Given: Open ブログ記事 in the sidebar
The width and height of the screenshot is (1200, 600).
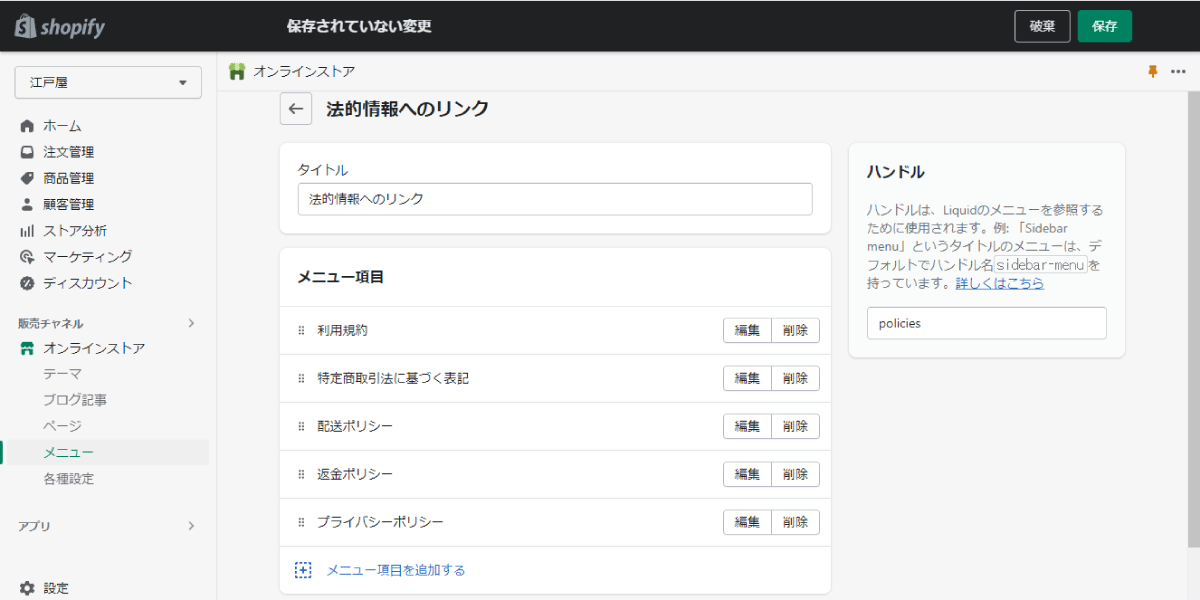Looking at the screenshot, I should coord(75,400).
